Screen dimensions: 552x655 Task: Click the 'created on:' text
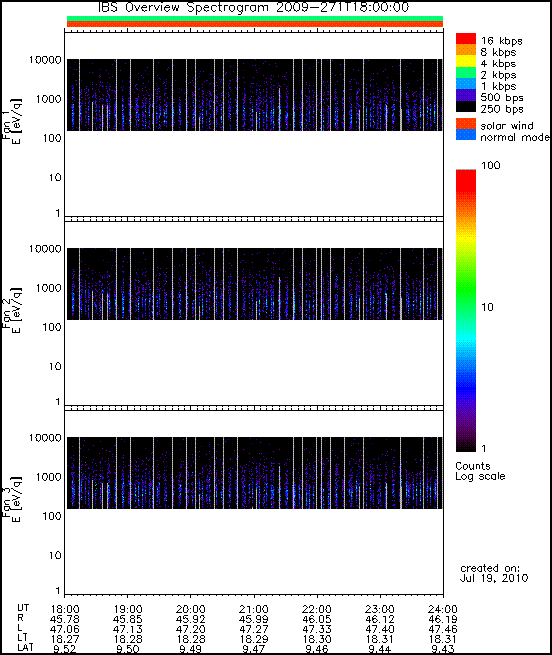(x=490, y=568)
